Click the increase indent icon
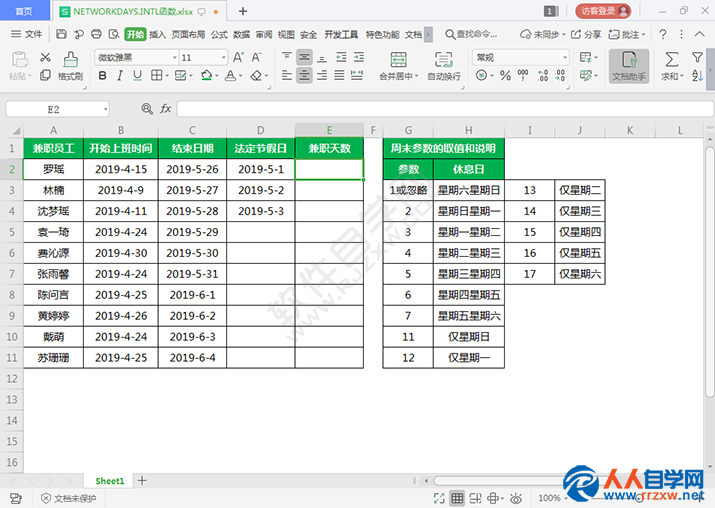This screenshot has width=715, height=508. click(x=359, y=57)
